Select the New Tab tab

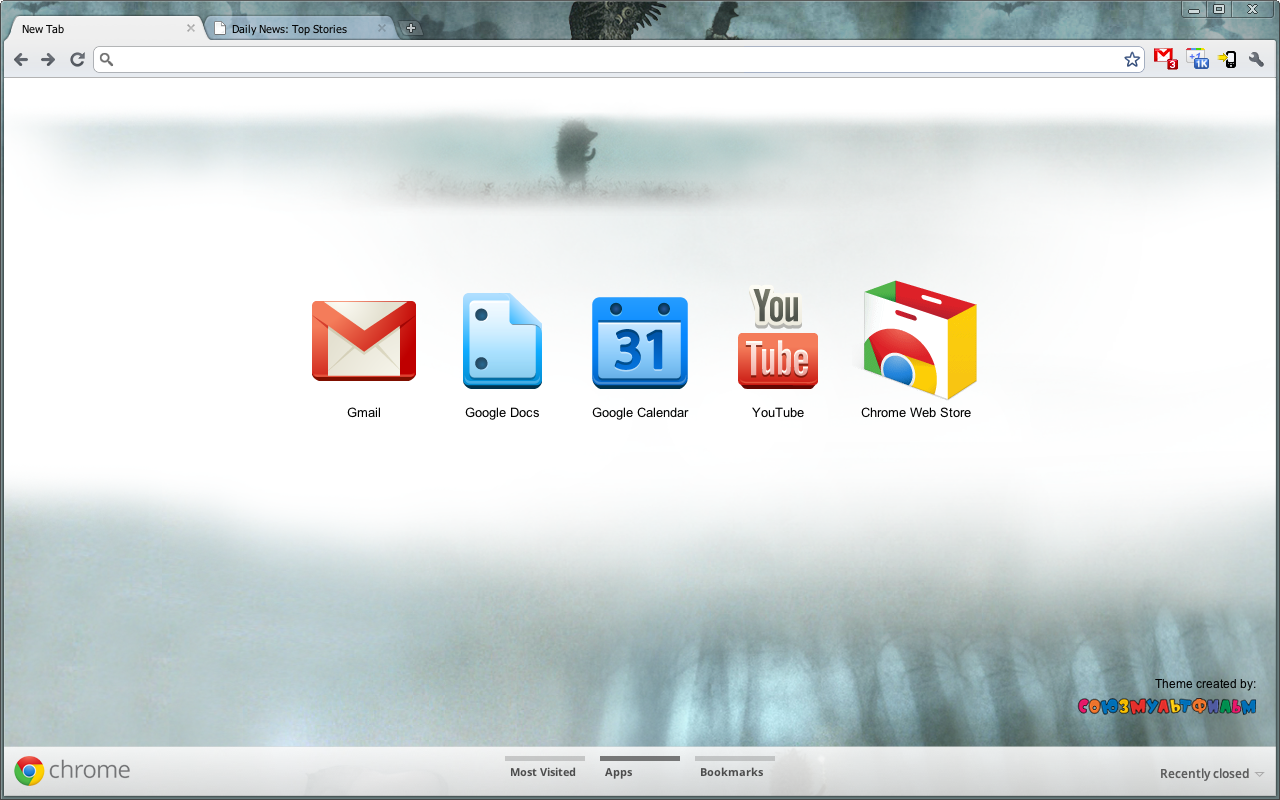(103, 29)
